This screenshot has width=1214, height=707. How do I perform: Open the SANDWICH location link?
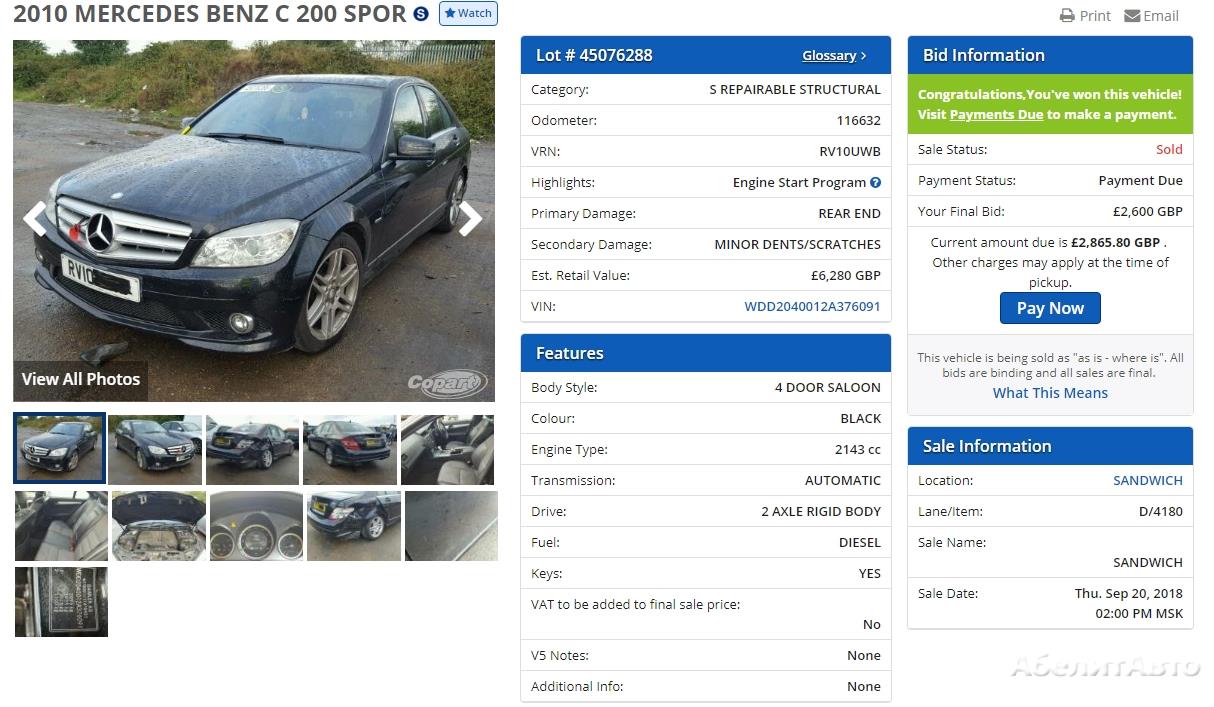pos(1148,481)
